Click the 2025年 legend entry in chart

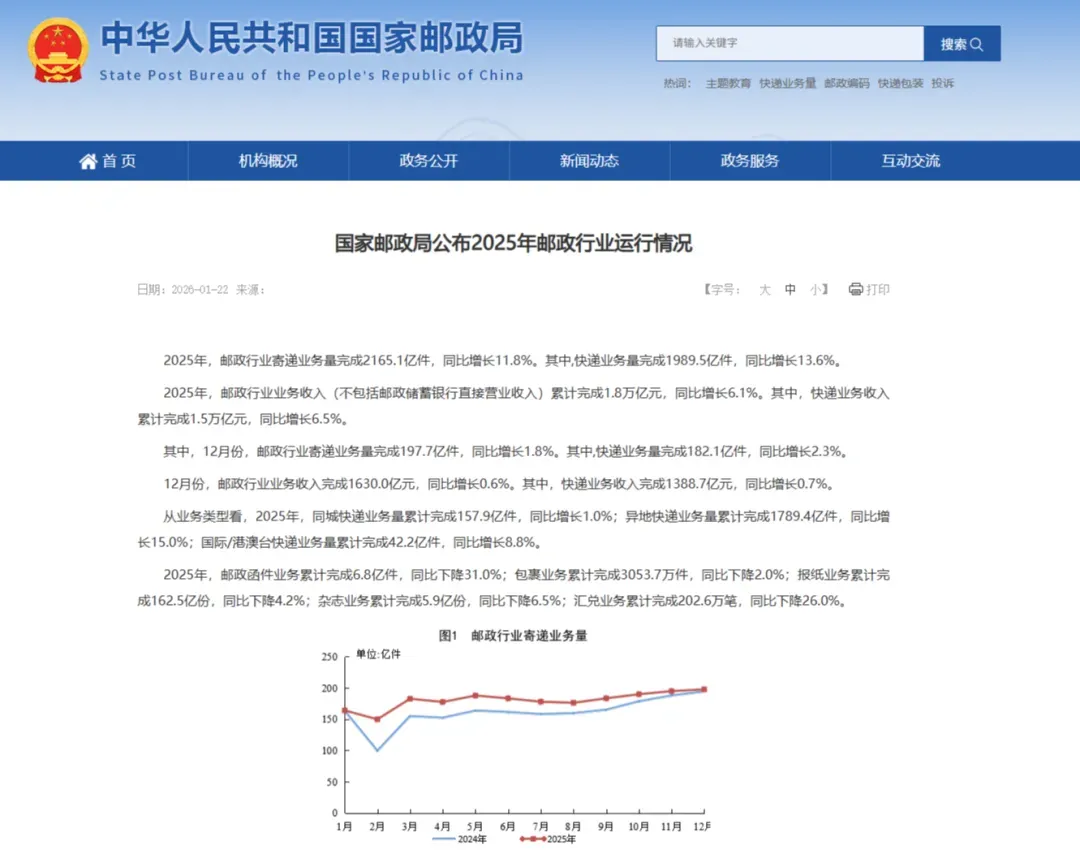(x=548, y=839)
